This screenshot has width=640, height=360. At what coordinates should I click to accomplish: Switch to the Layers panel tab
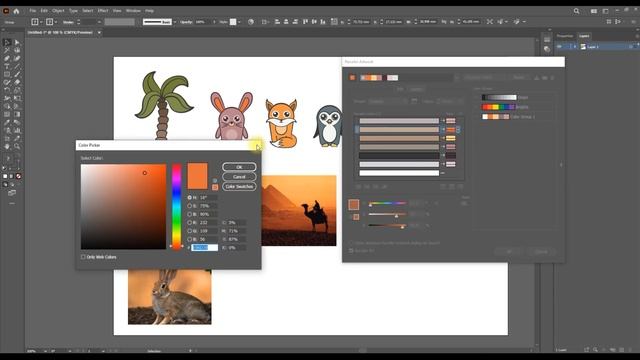(584, 36)
